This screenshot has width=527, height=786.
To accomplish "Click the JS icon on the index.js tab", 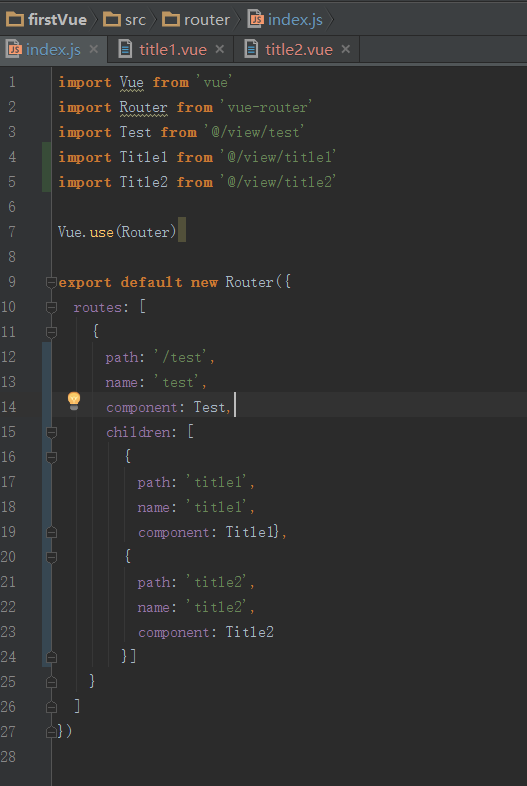I will click(14, 49).
